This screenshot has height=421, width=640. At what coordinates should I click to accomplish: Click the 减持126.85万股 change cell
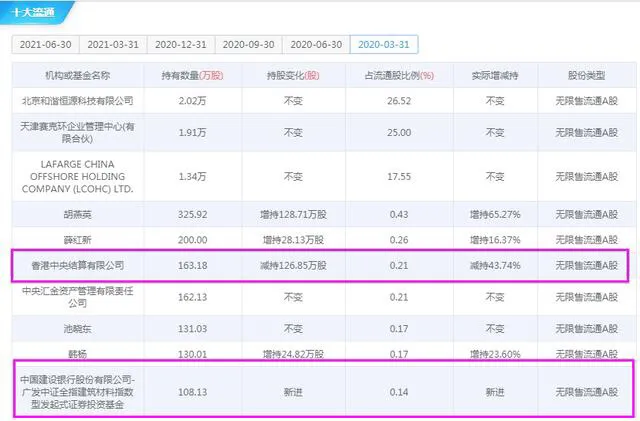coord(293,265)
